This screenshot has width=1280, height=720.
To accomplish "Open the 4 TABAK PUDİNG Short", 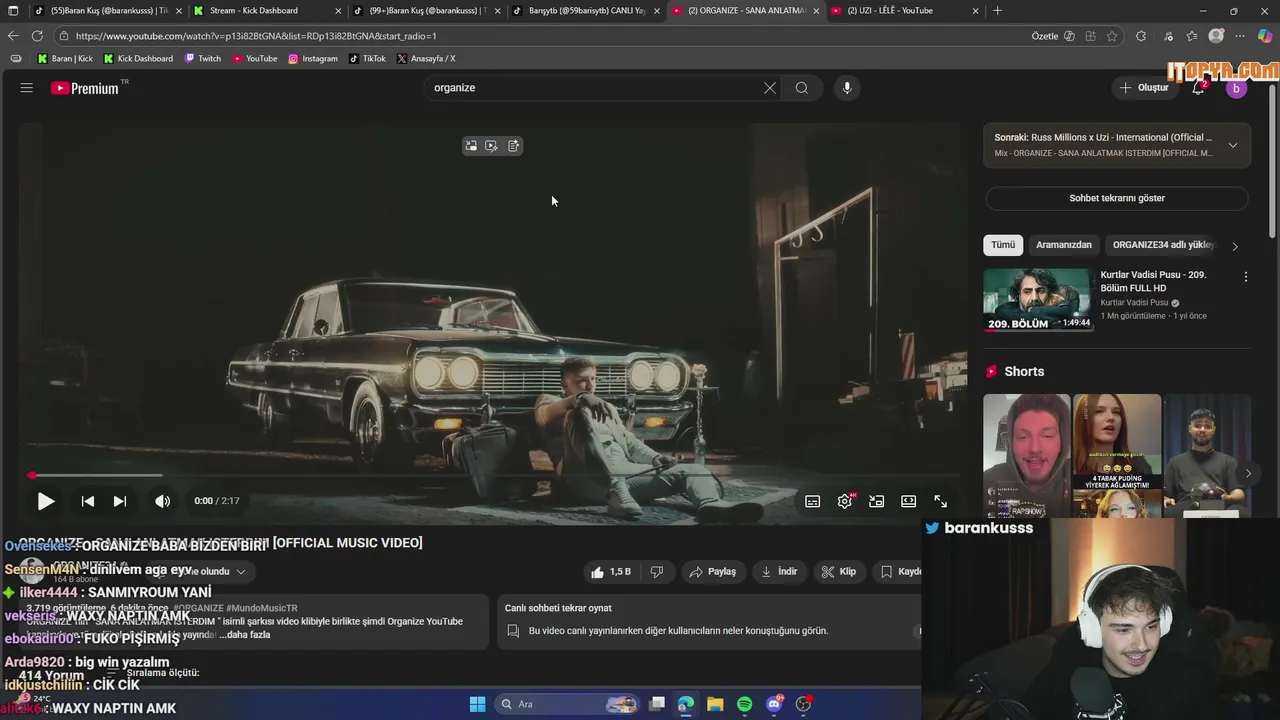I will coord(1117,455).
